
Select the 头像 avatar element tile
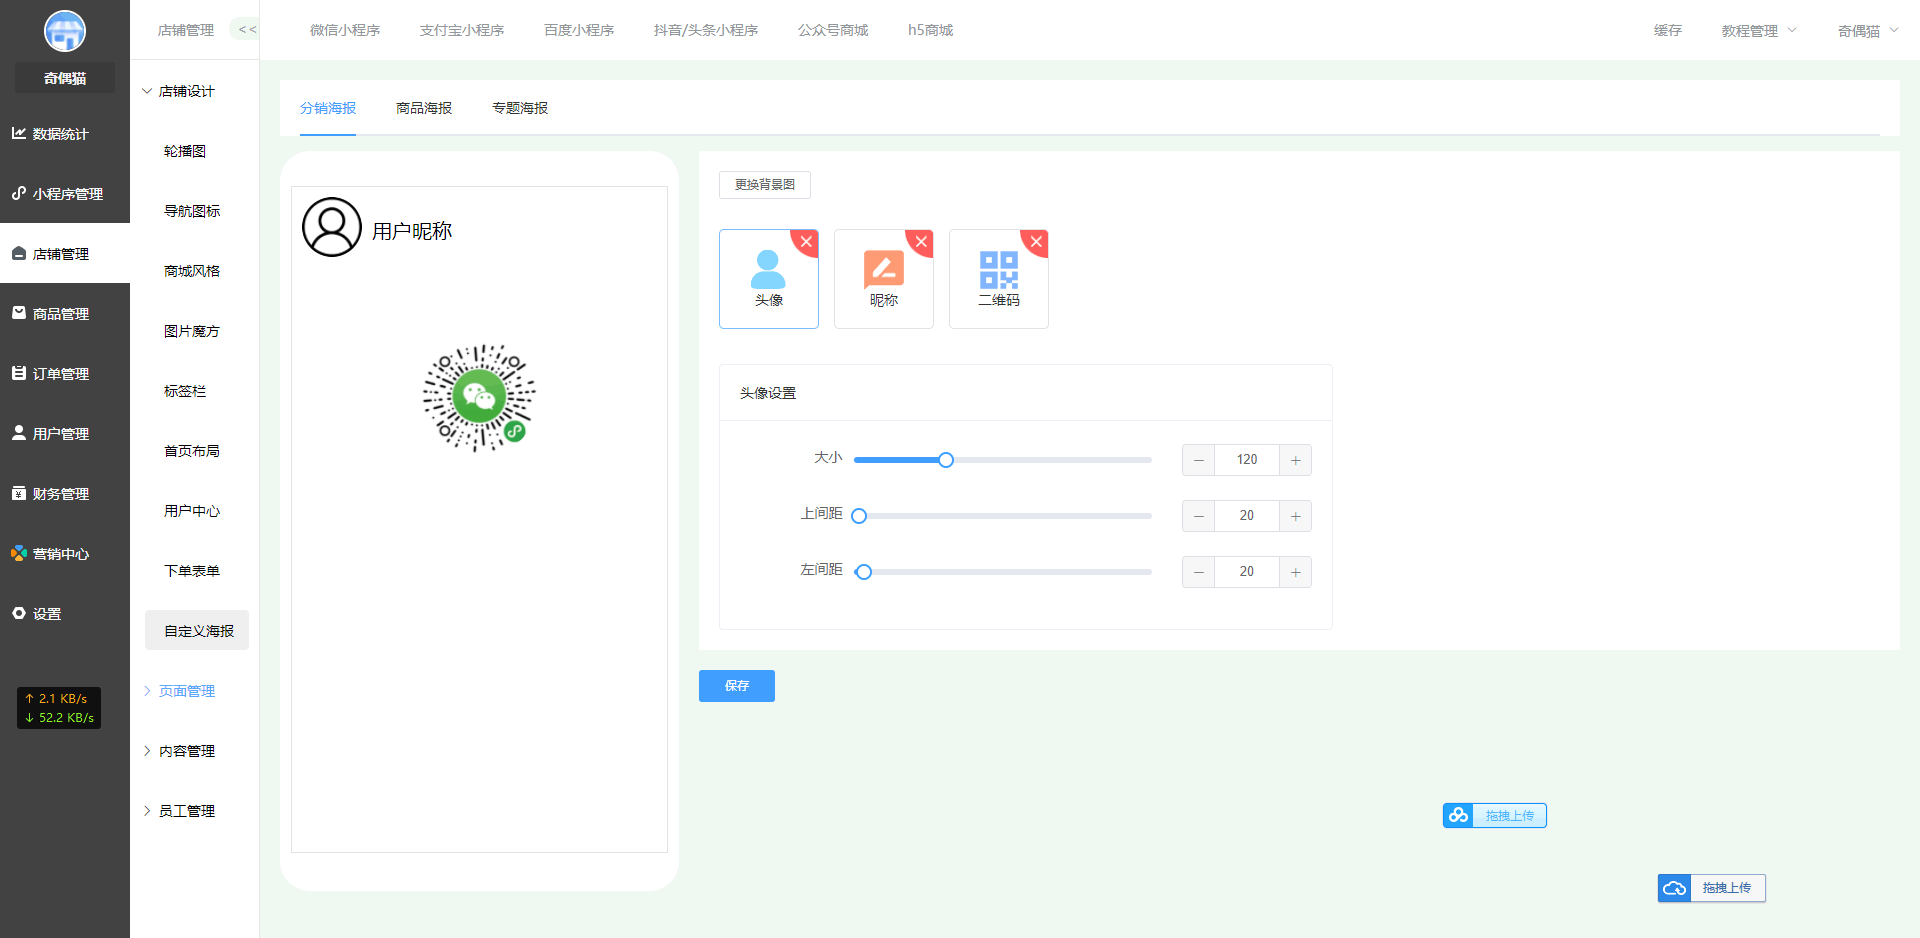click(768, 278)
